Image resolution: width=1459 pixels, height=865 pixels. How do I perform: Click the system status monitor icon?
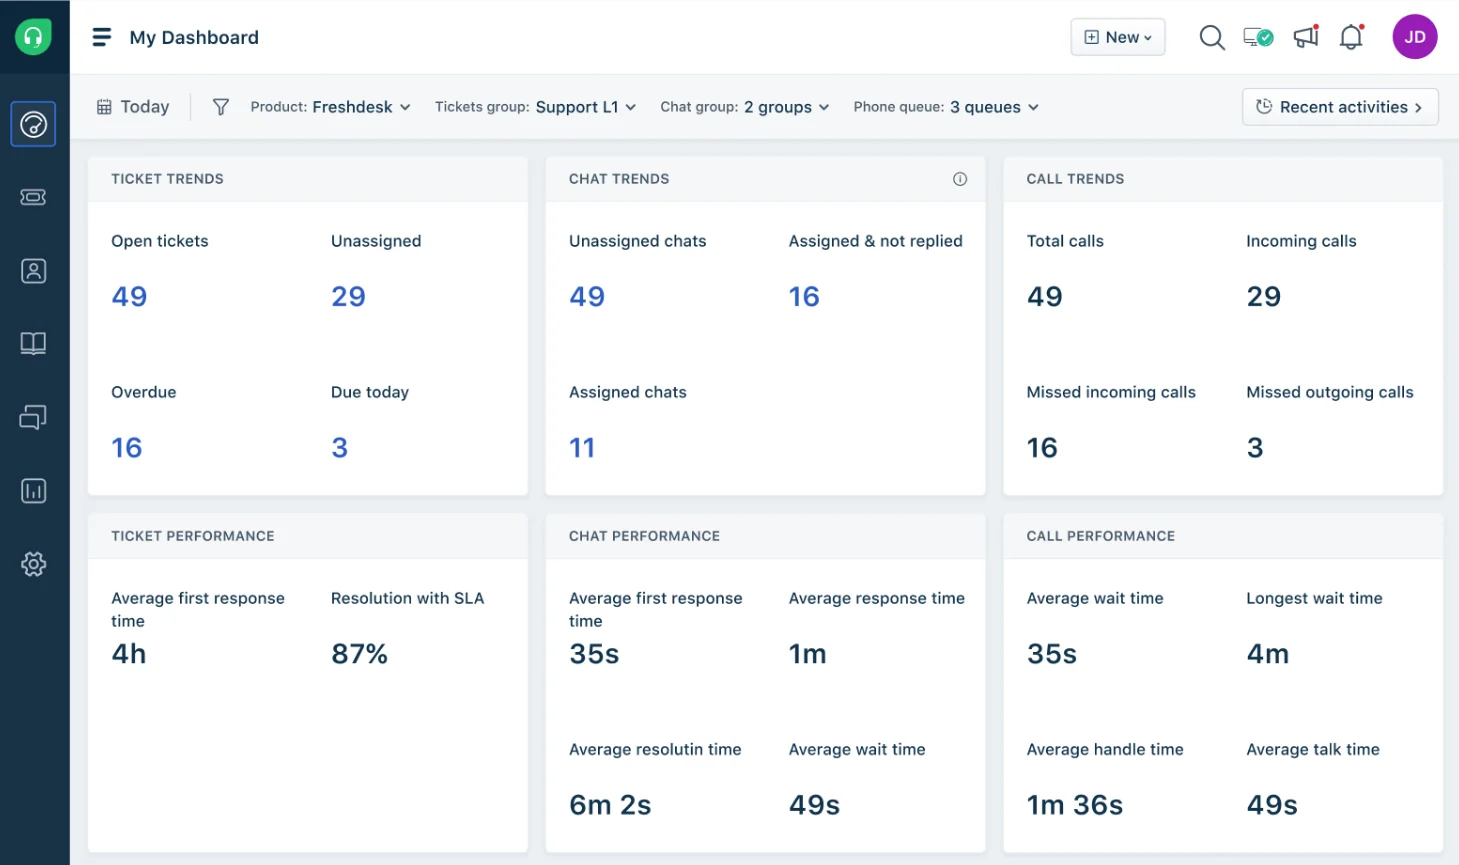(x=1256, y=37)
